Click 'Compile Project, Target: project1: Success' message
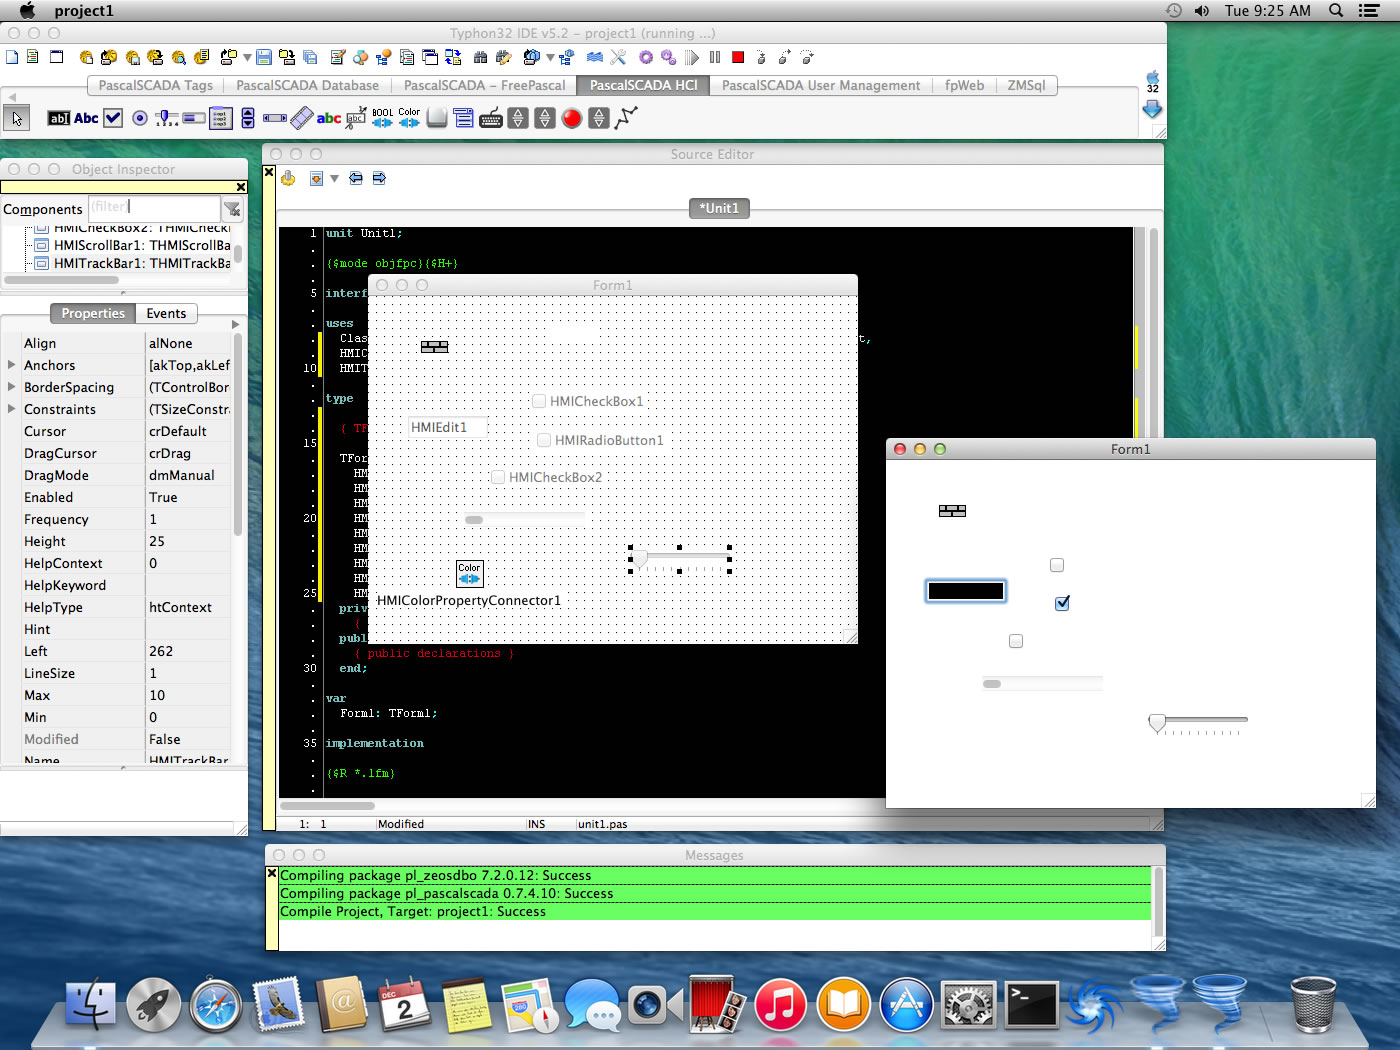The image size is (1400, 1050). pos(413,911)
